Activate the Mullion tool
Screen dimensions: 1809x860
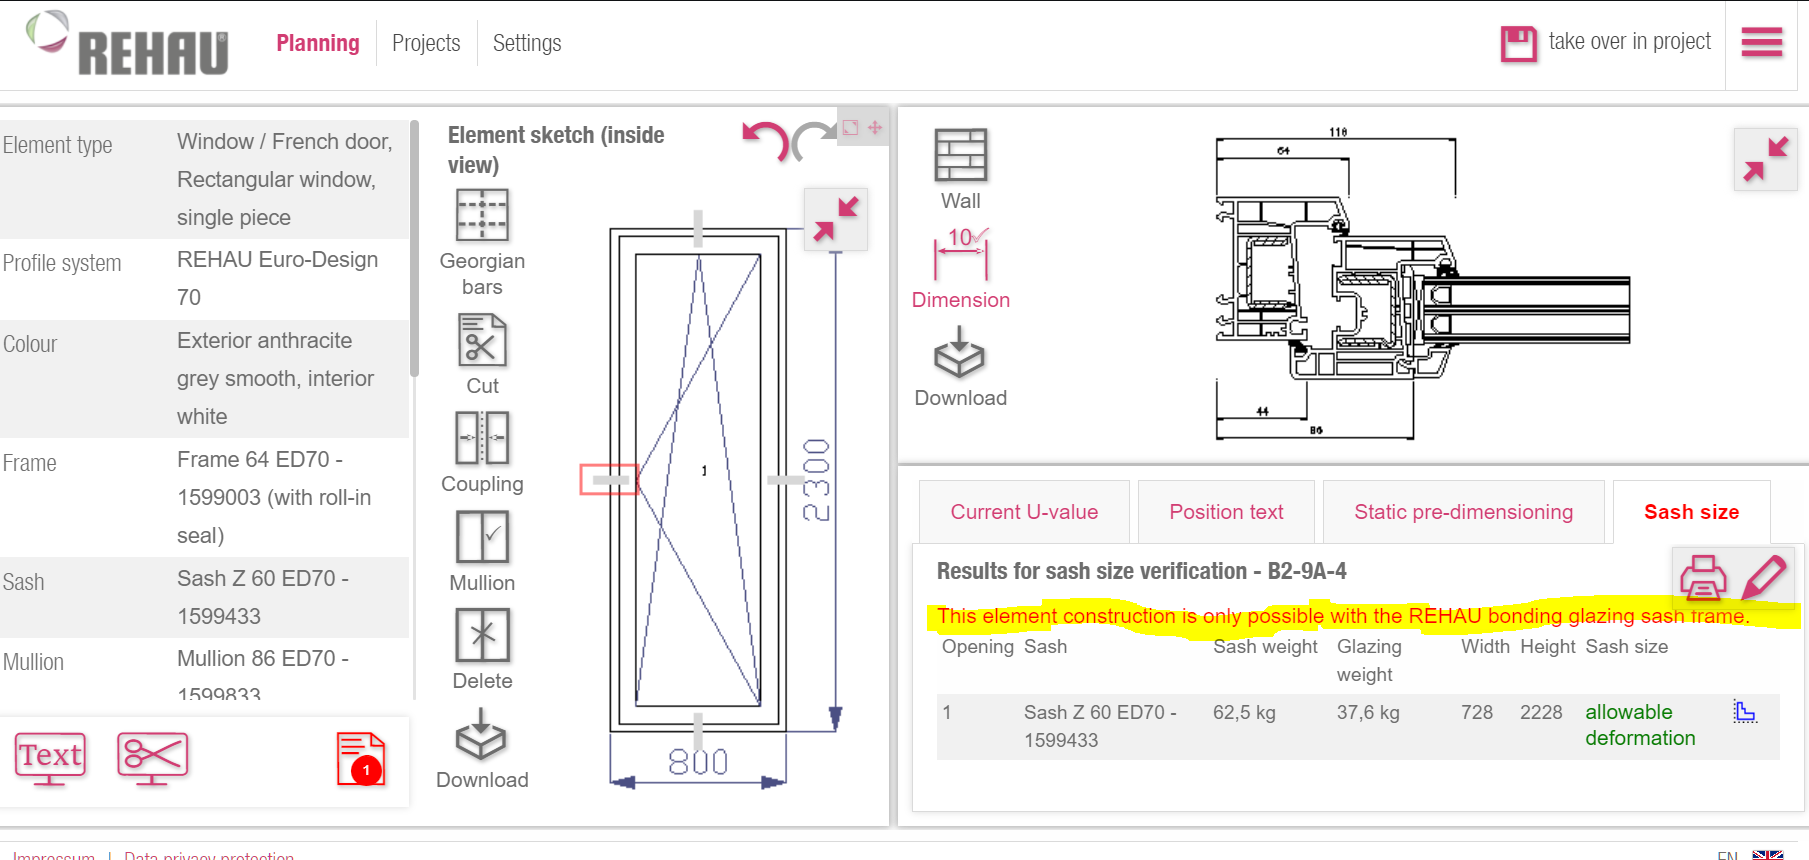(x=482, y=537)
